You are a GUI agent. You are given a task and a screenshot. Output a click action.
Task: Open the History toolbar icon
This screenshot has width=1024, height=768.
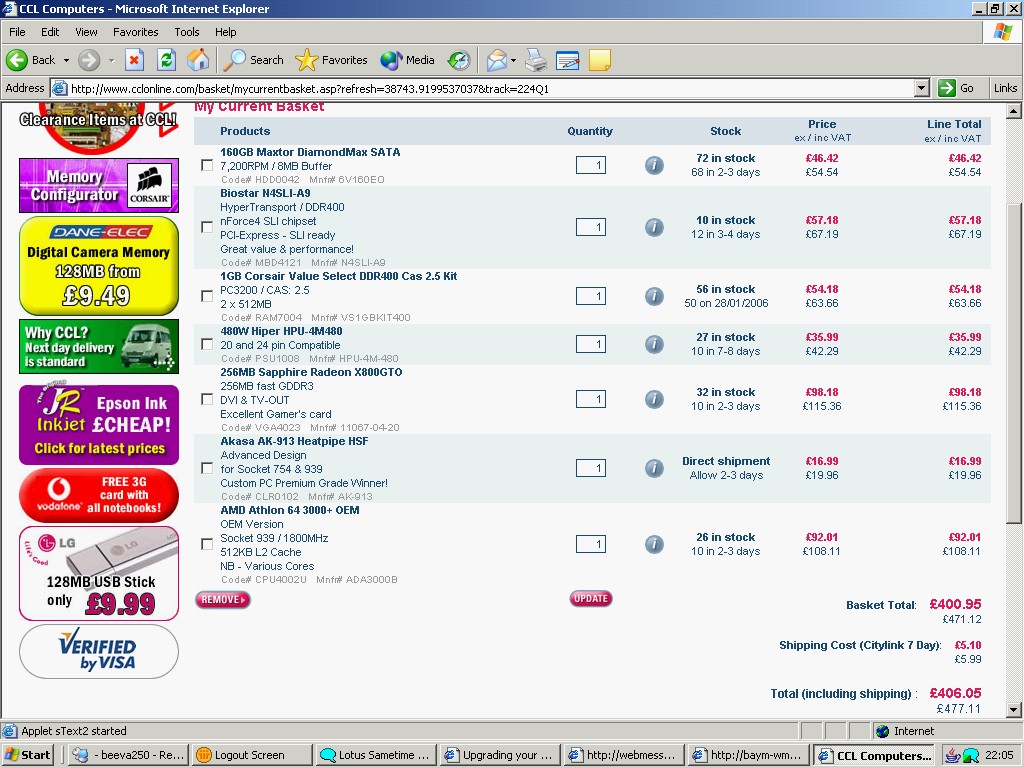point(458,60)
